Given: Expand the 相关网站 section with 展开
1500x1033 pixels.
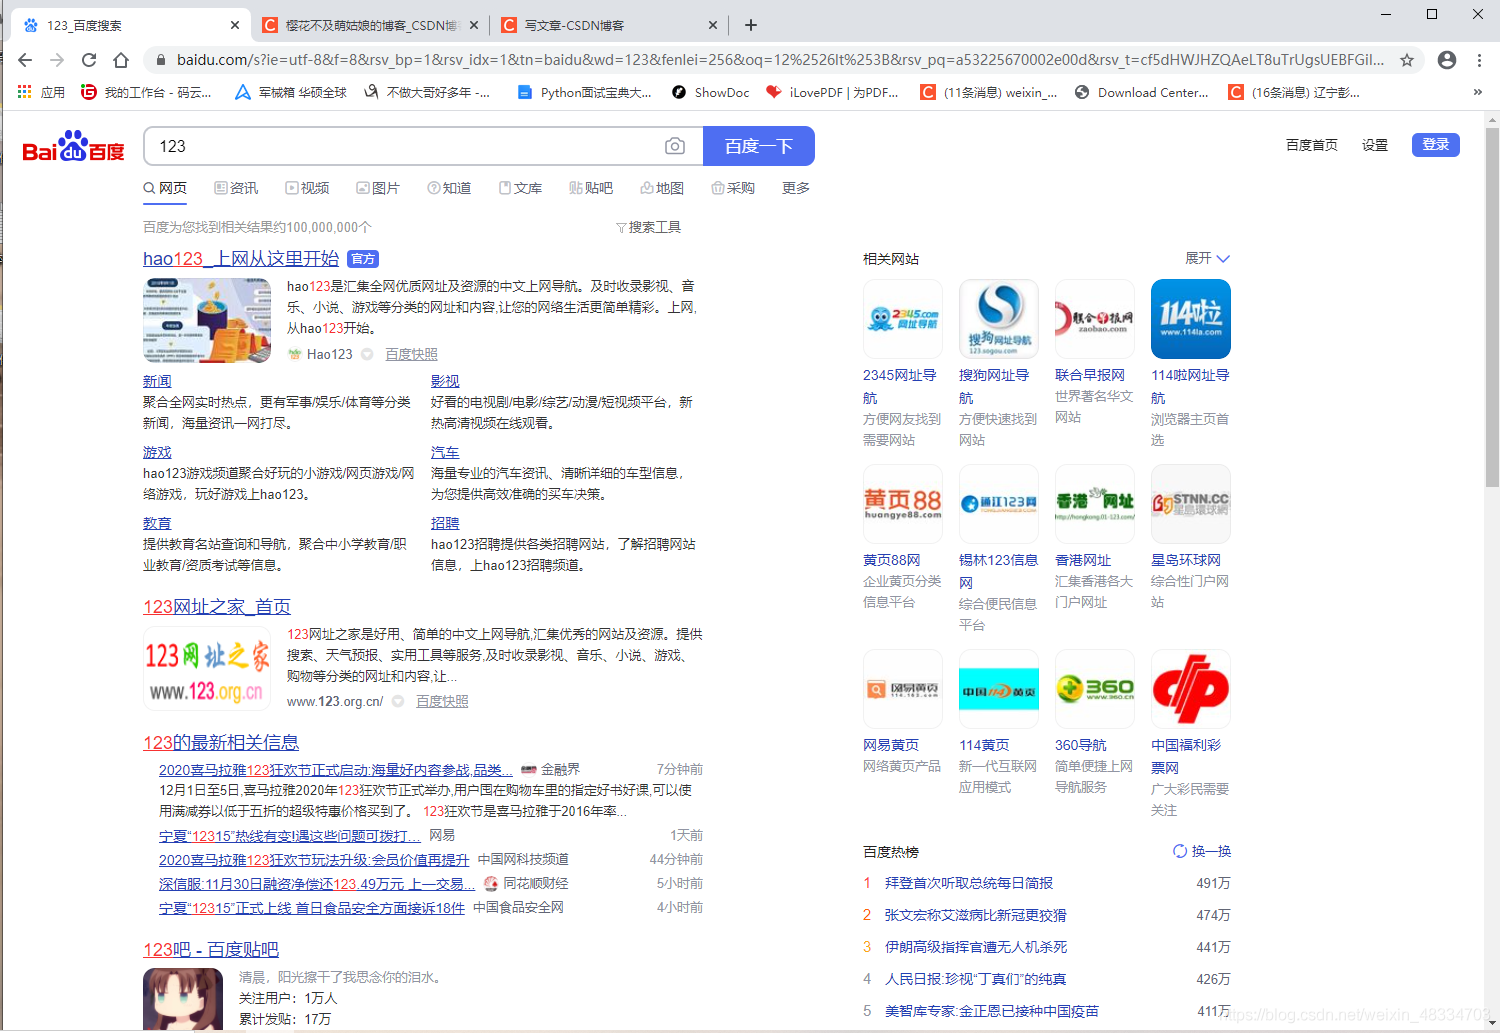Looking at the screenshot, I should (x=1207, y=258).
